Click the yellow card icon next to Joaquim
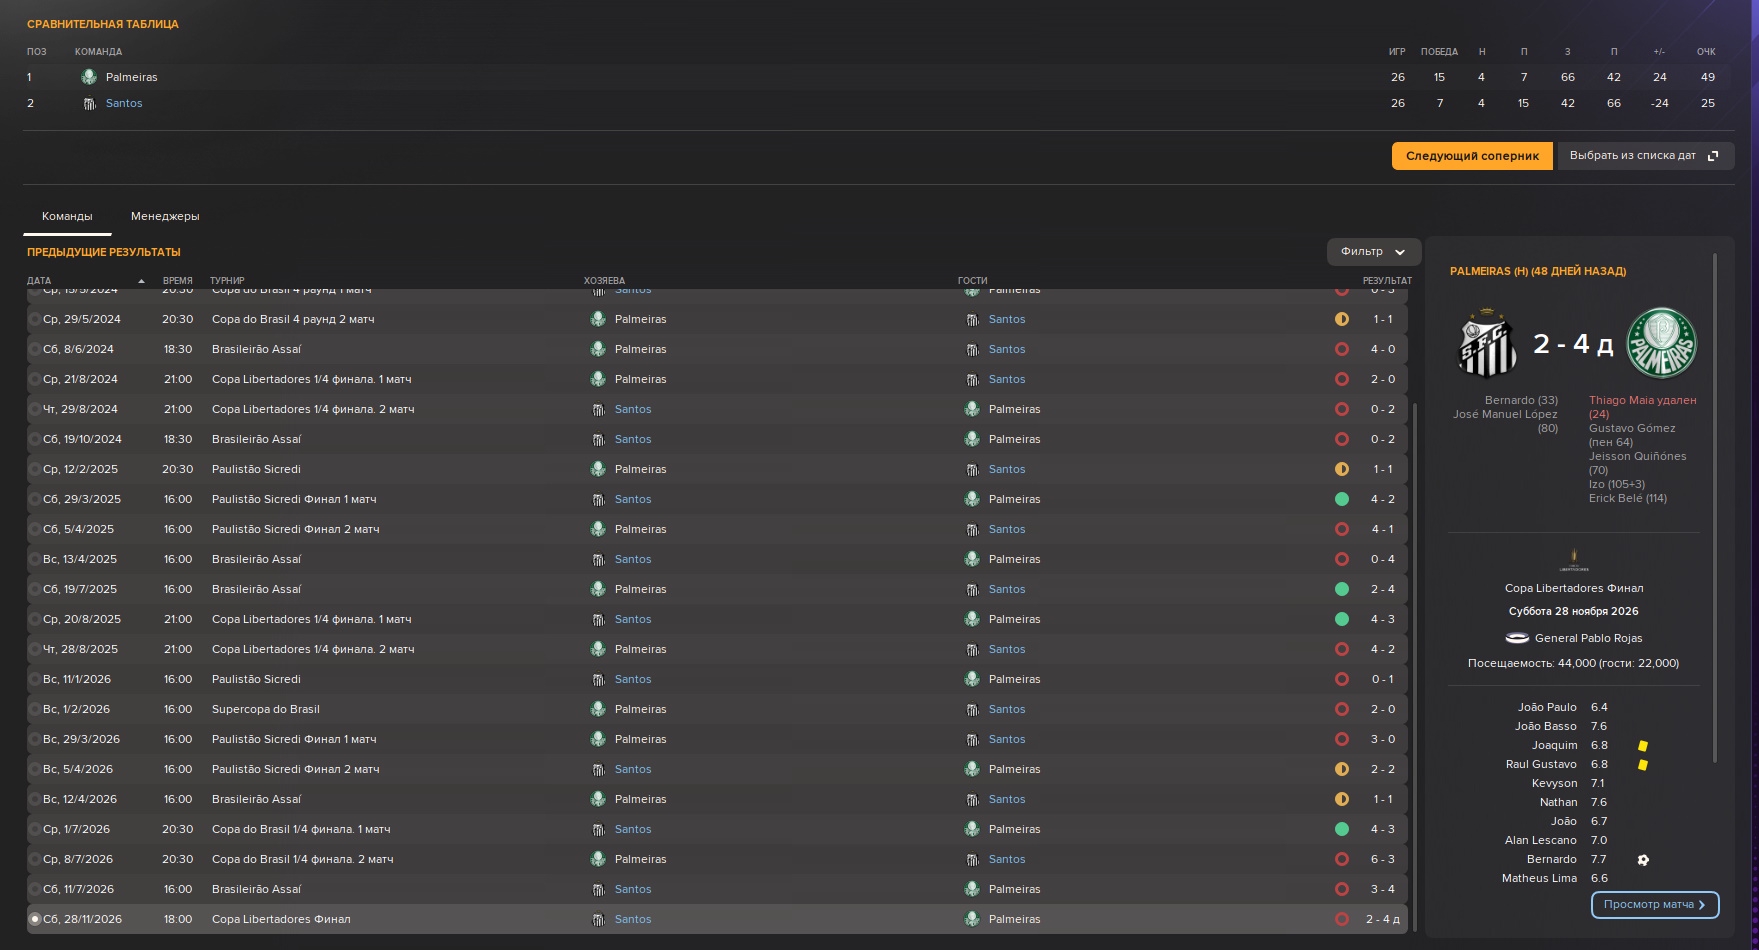1759x950 pixels. 1643,746
